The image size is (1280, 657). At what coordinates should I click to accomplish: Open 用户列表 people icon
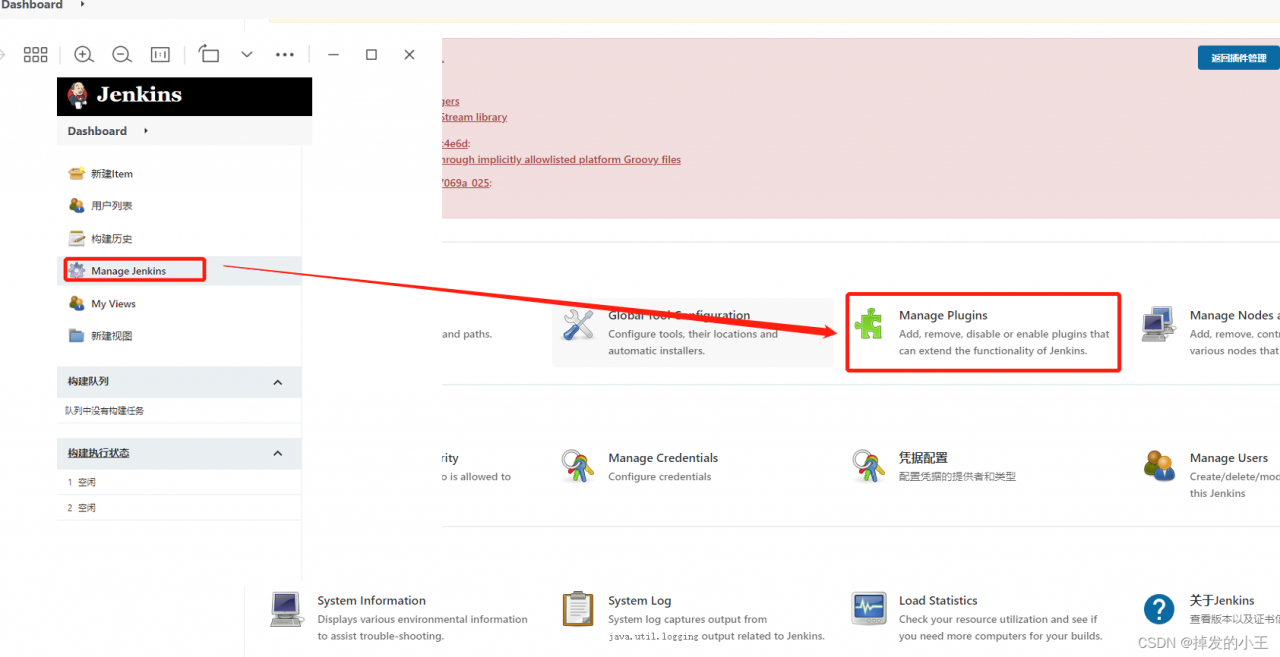click(76, 205)
